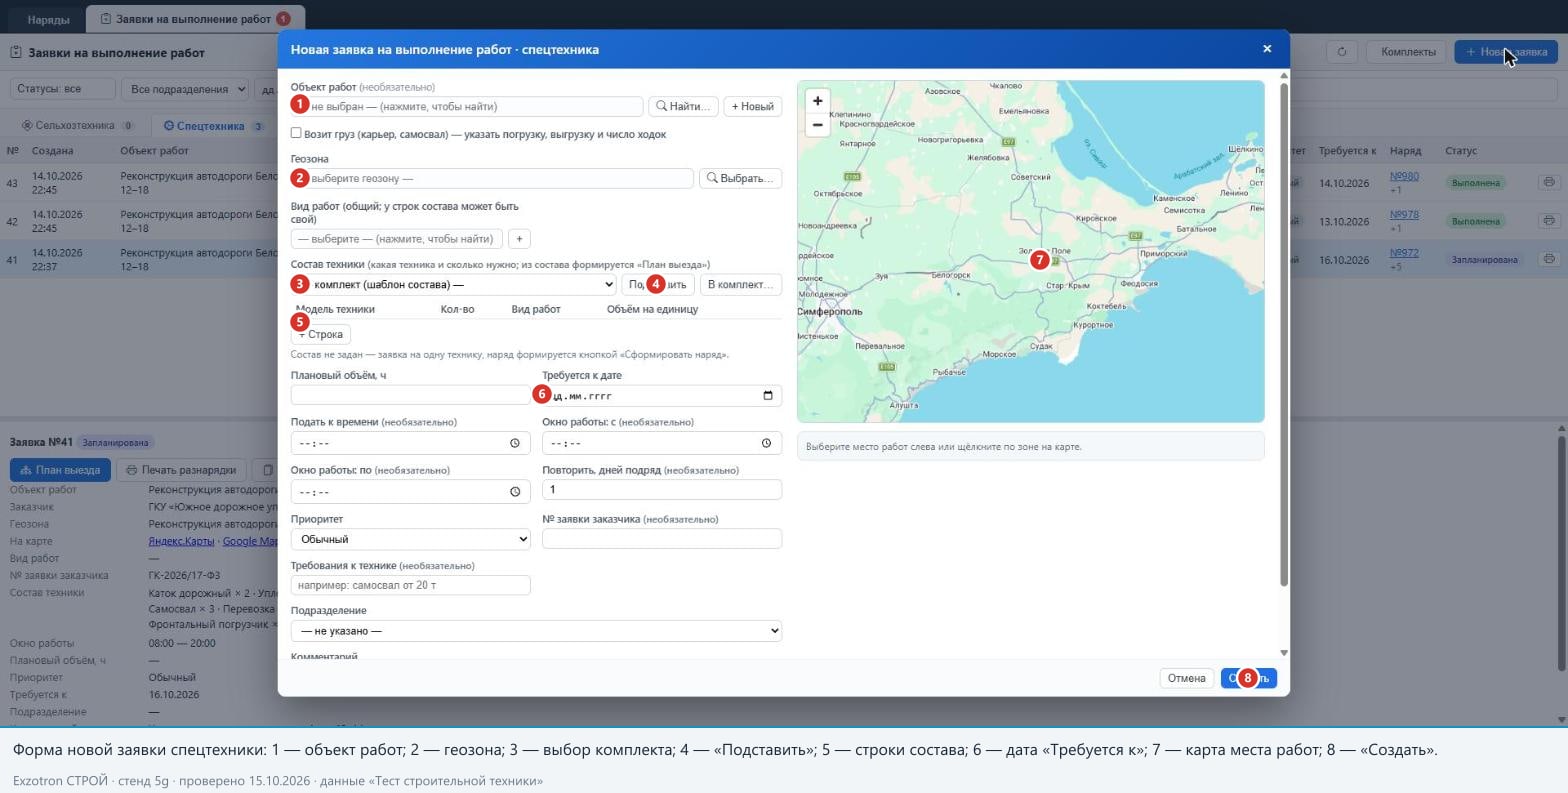Switch to 'Сельхозтехника' category tab
This screenshot has height=793, width=1568.
pyautogui.click(x=78, y=126)
